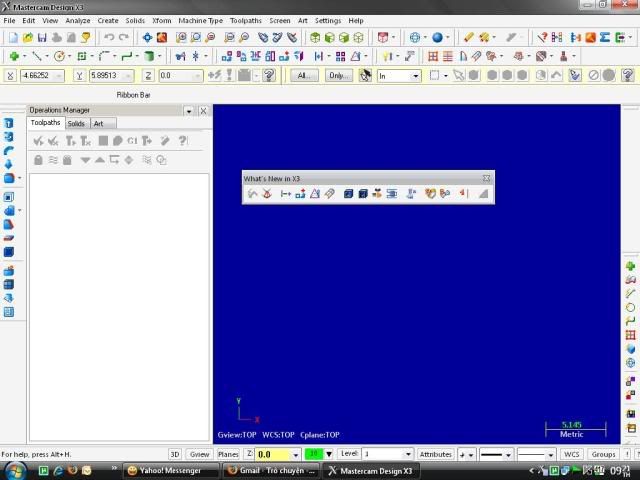
Task: Redo the last undone action
Action: (124, 38)
